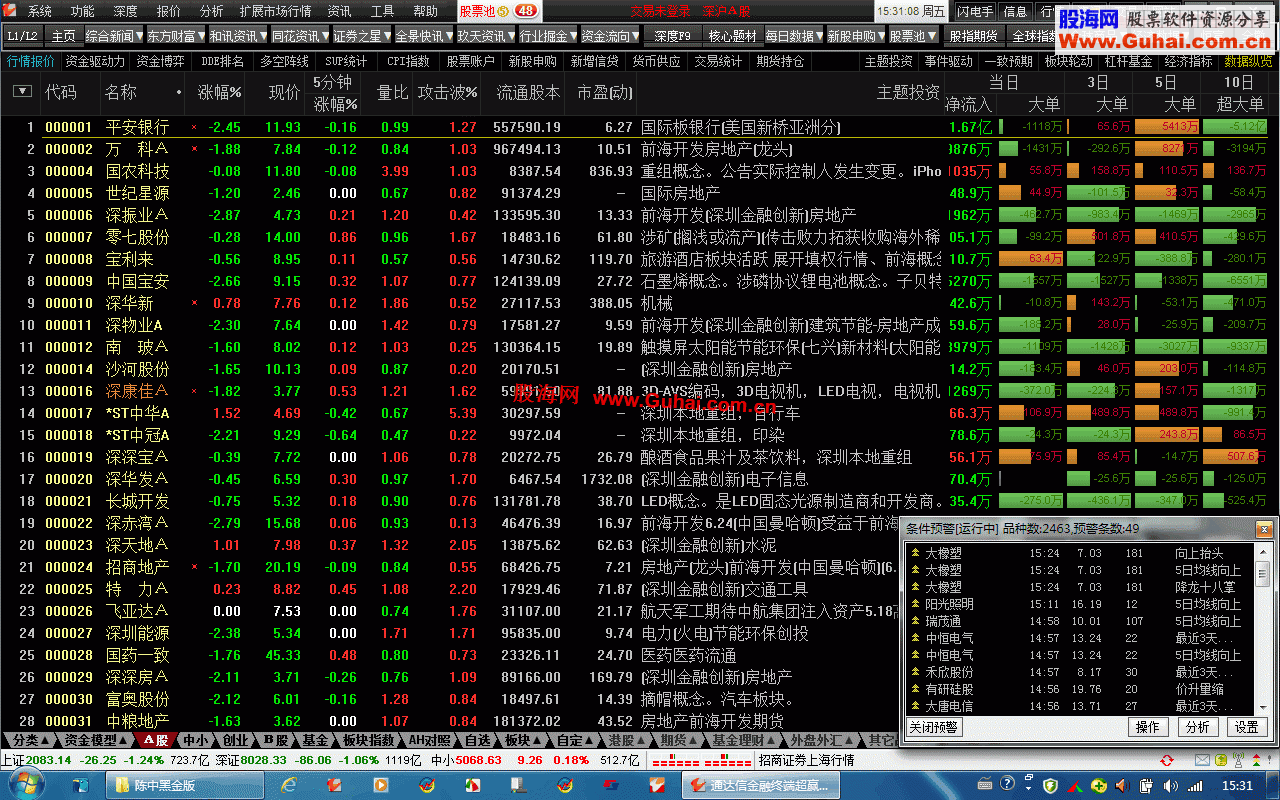Screen dimensions: 1280x800
Task: Open the 证券之星 dropdown
Action: coord(362,36)
